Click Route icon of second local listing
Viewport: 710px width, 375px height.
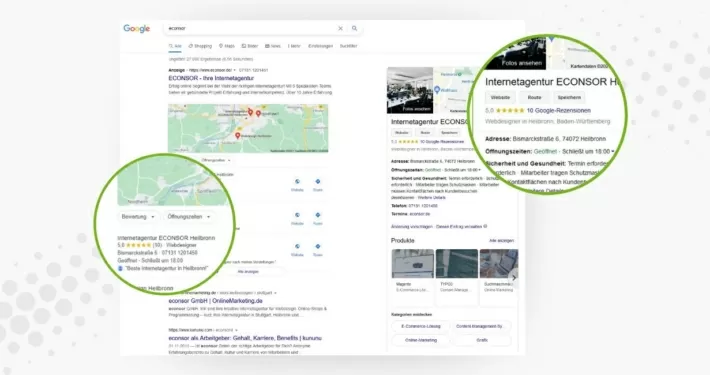318,215
